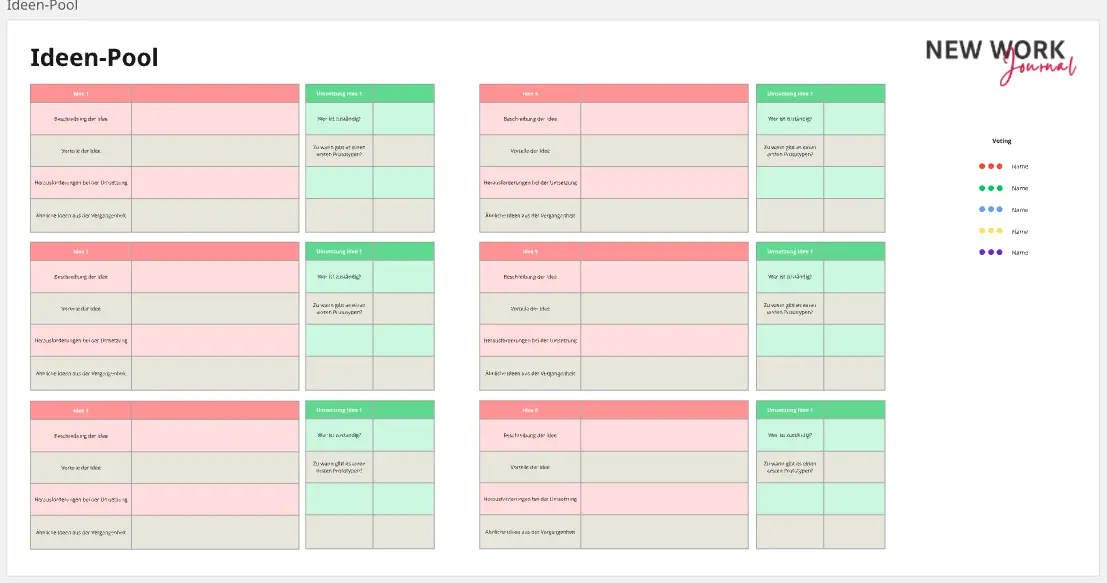1107x583 pixels.
Task: Select the Idee 5 table header
Action: (x=530, y=252)
